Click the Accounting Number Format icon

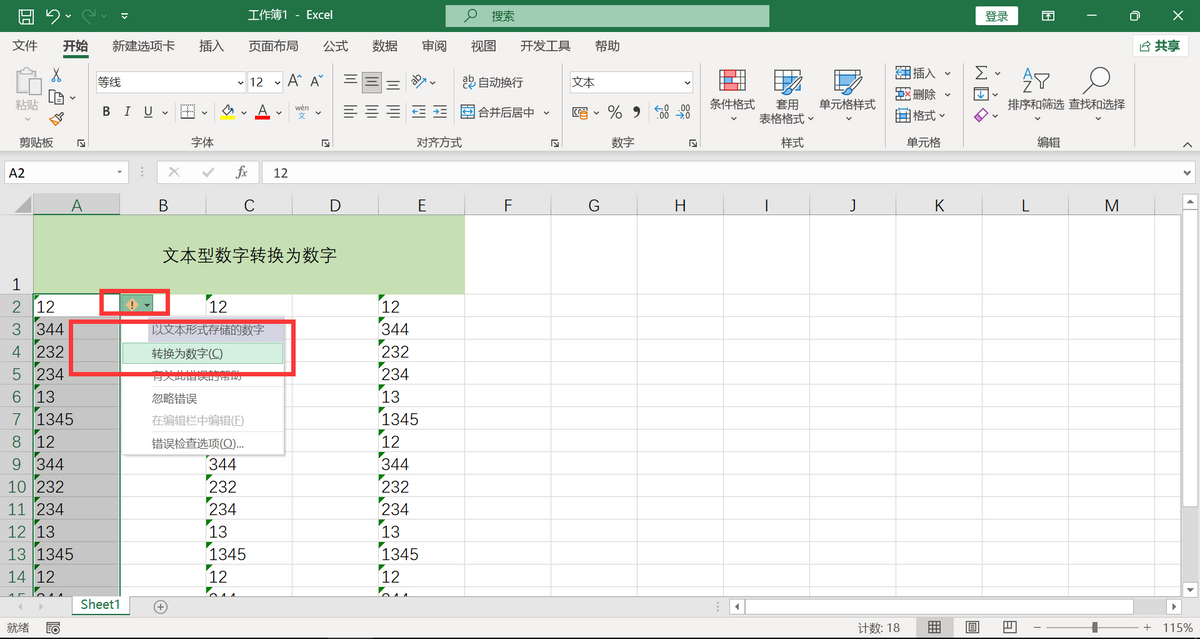pyautogui.click(x=582, y=112)
